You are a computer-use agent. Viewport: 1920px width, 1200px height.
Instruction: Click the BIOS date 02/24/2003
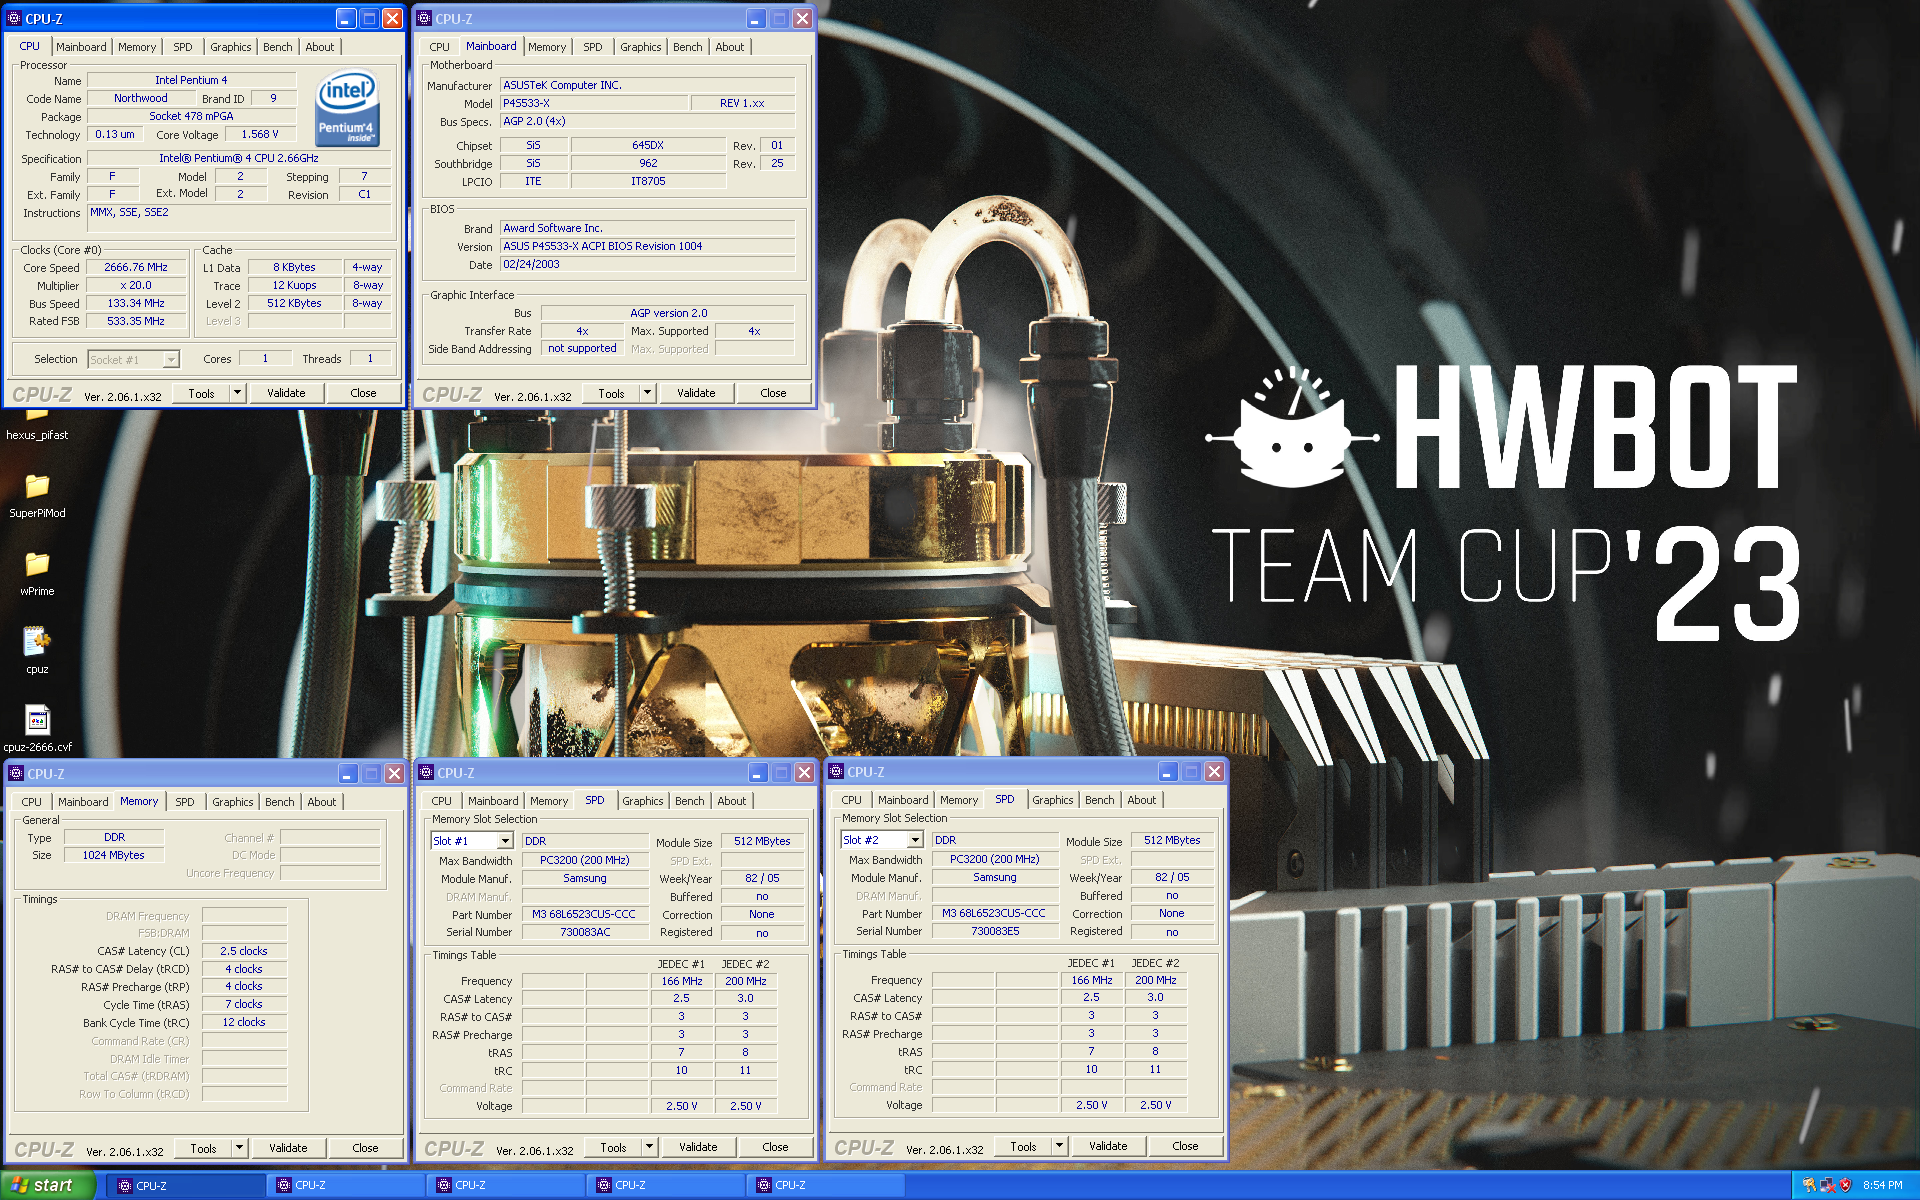(x=647, y=264)
